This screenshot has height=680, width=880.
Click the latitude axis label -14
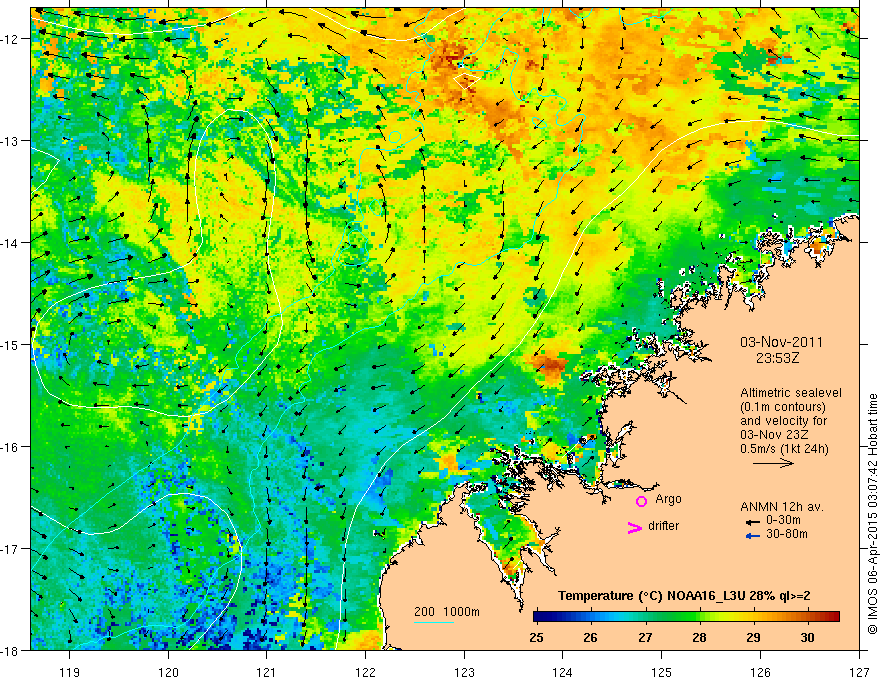coord(11,243)
